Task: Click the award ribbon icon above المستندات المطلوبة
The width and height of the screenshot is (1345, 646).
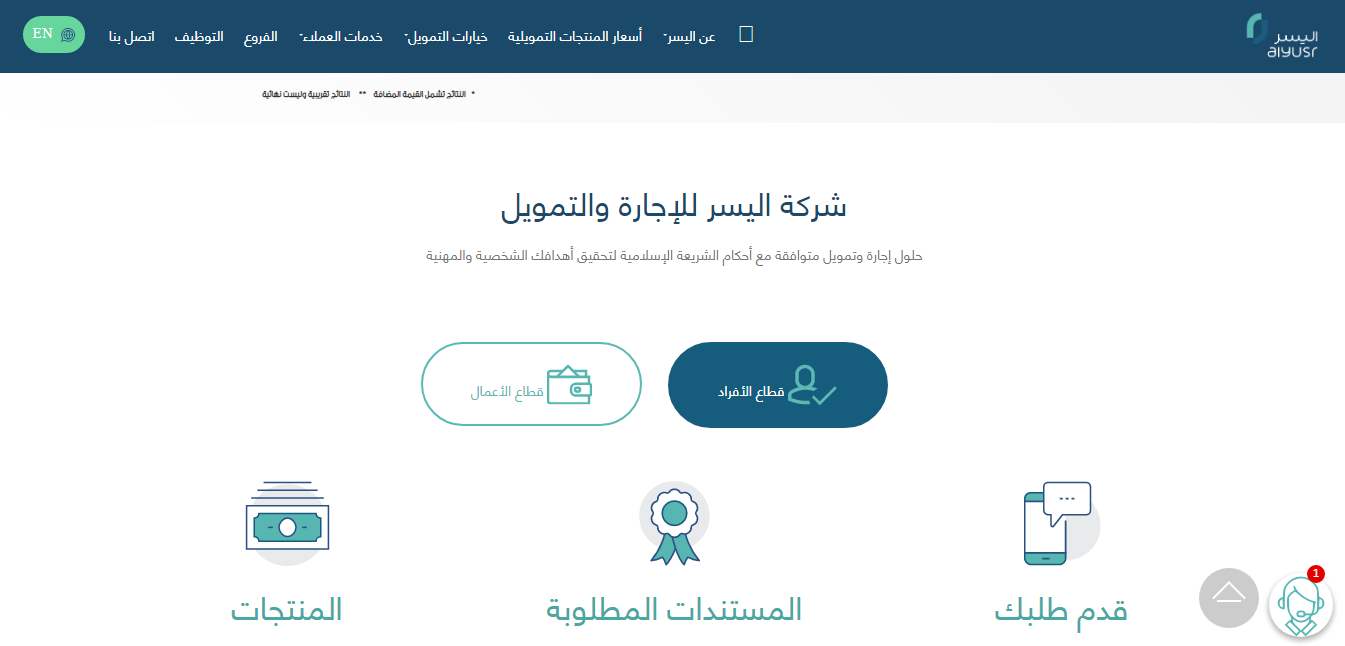Action: click(x=673, y=523)
